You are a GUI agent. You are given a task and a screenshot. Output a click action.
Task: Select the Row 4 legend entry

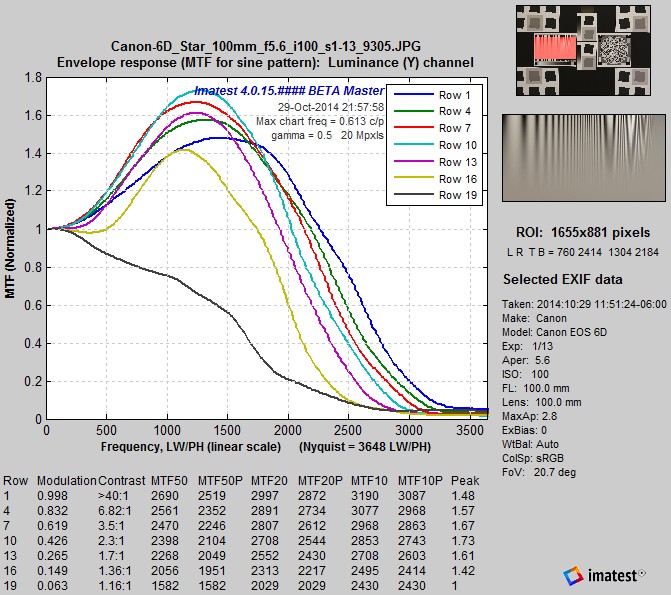pos(433,112)
